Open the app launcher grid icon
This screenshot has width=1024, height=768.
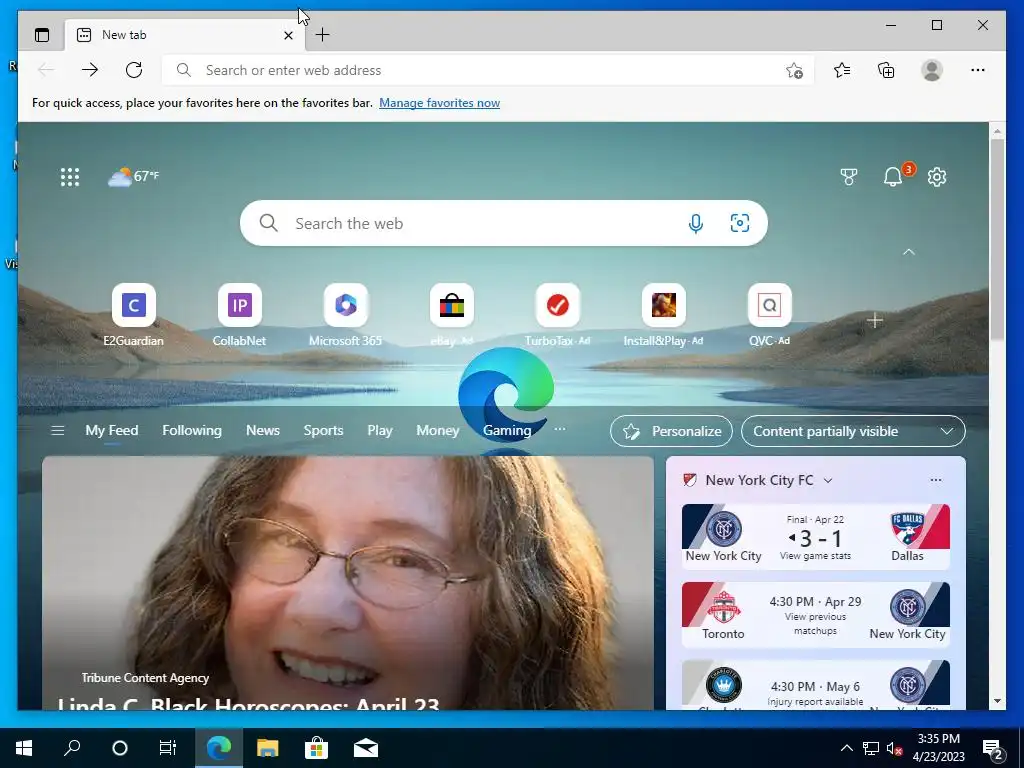point(70,177)
